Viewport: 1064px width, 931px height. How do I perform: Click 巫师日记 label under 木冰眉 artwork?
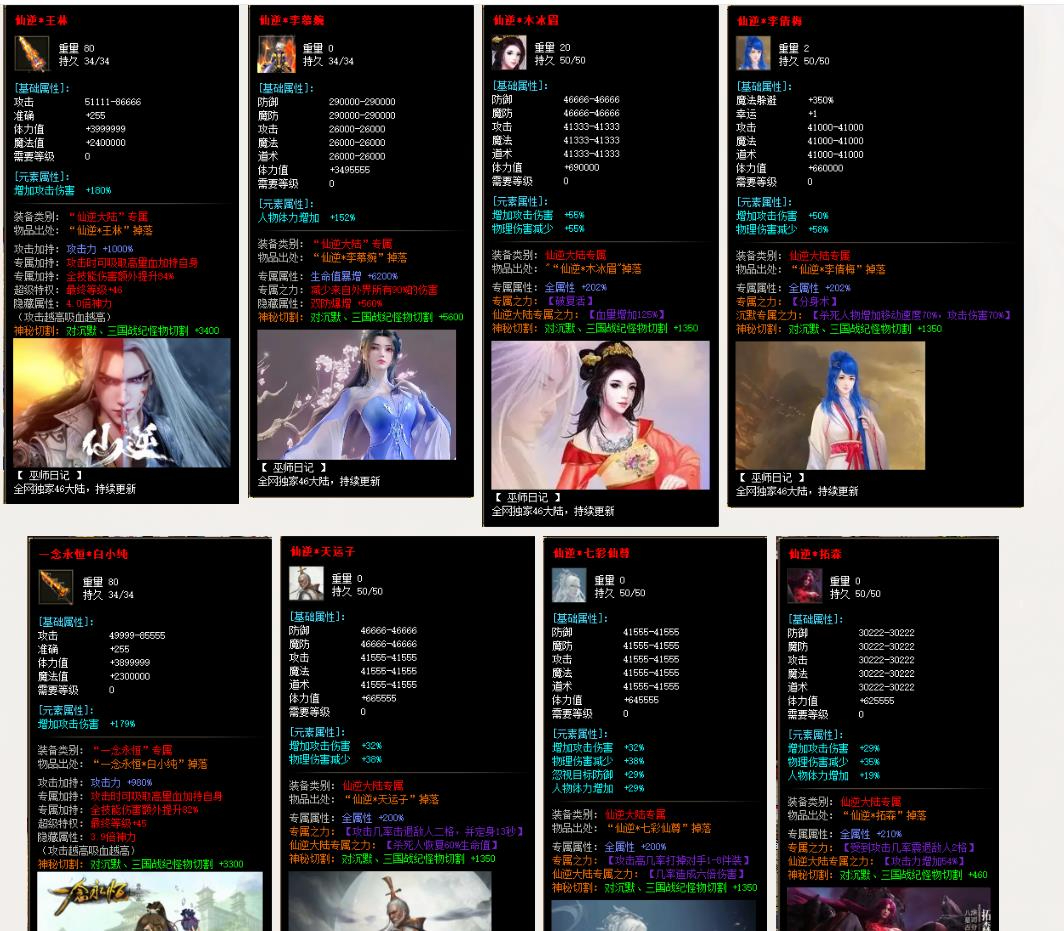coord(527,497)
